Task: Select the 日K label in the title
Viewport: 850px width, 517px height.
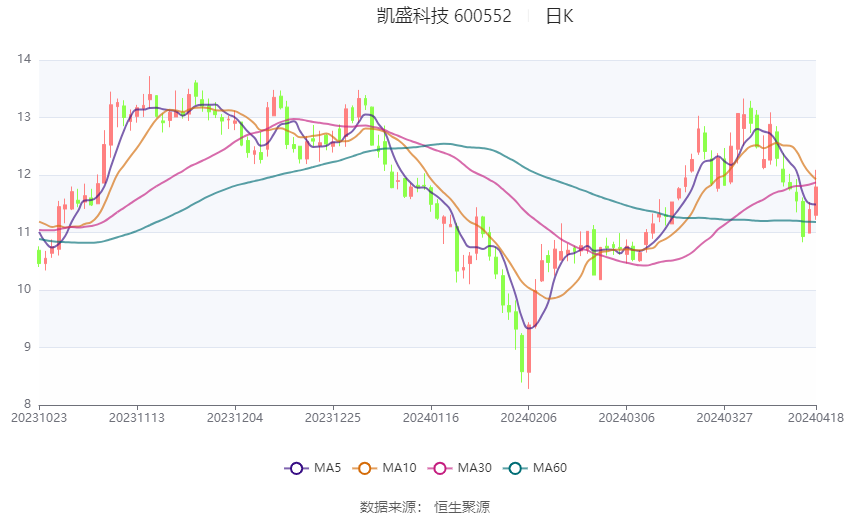Action: point(559,16)
